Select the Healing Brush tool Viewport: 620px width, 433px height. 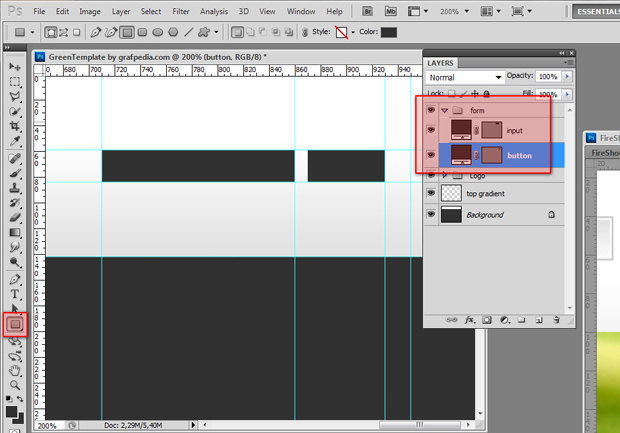pyautogui.click(x=15, y=159)
